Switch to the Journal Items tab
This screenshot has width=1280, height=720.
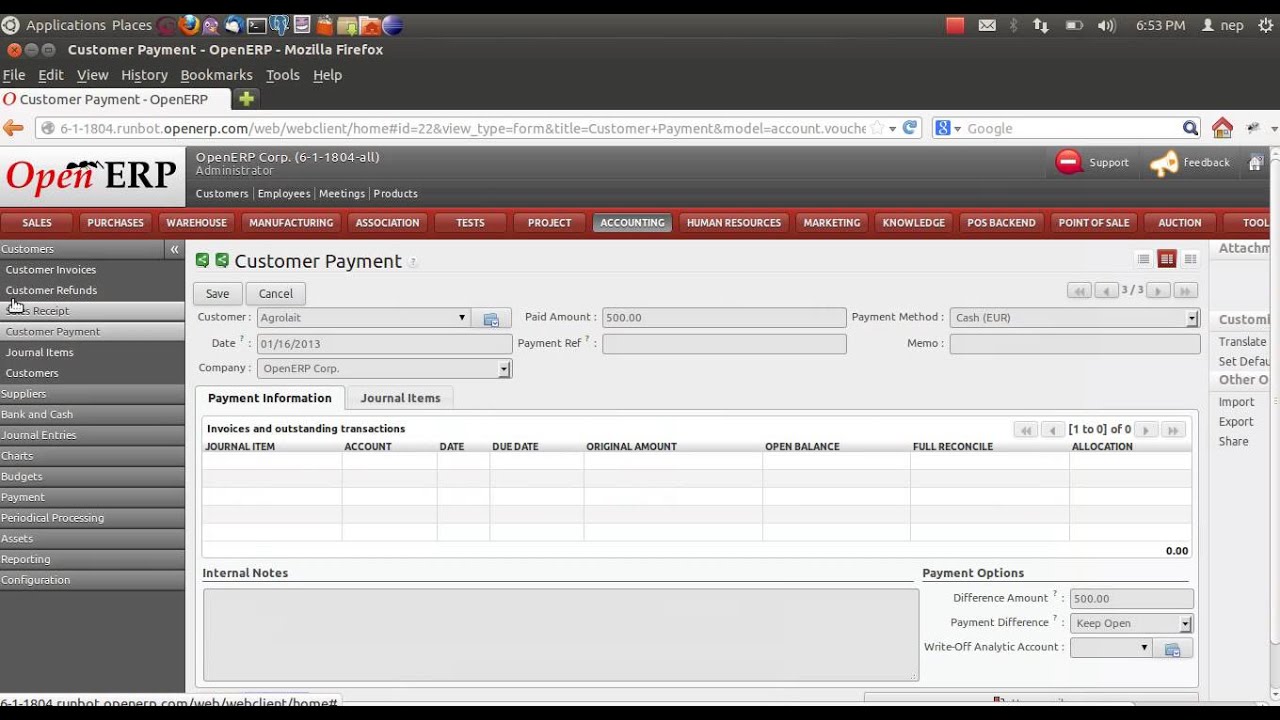(x=400, y=398)
